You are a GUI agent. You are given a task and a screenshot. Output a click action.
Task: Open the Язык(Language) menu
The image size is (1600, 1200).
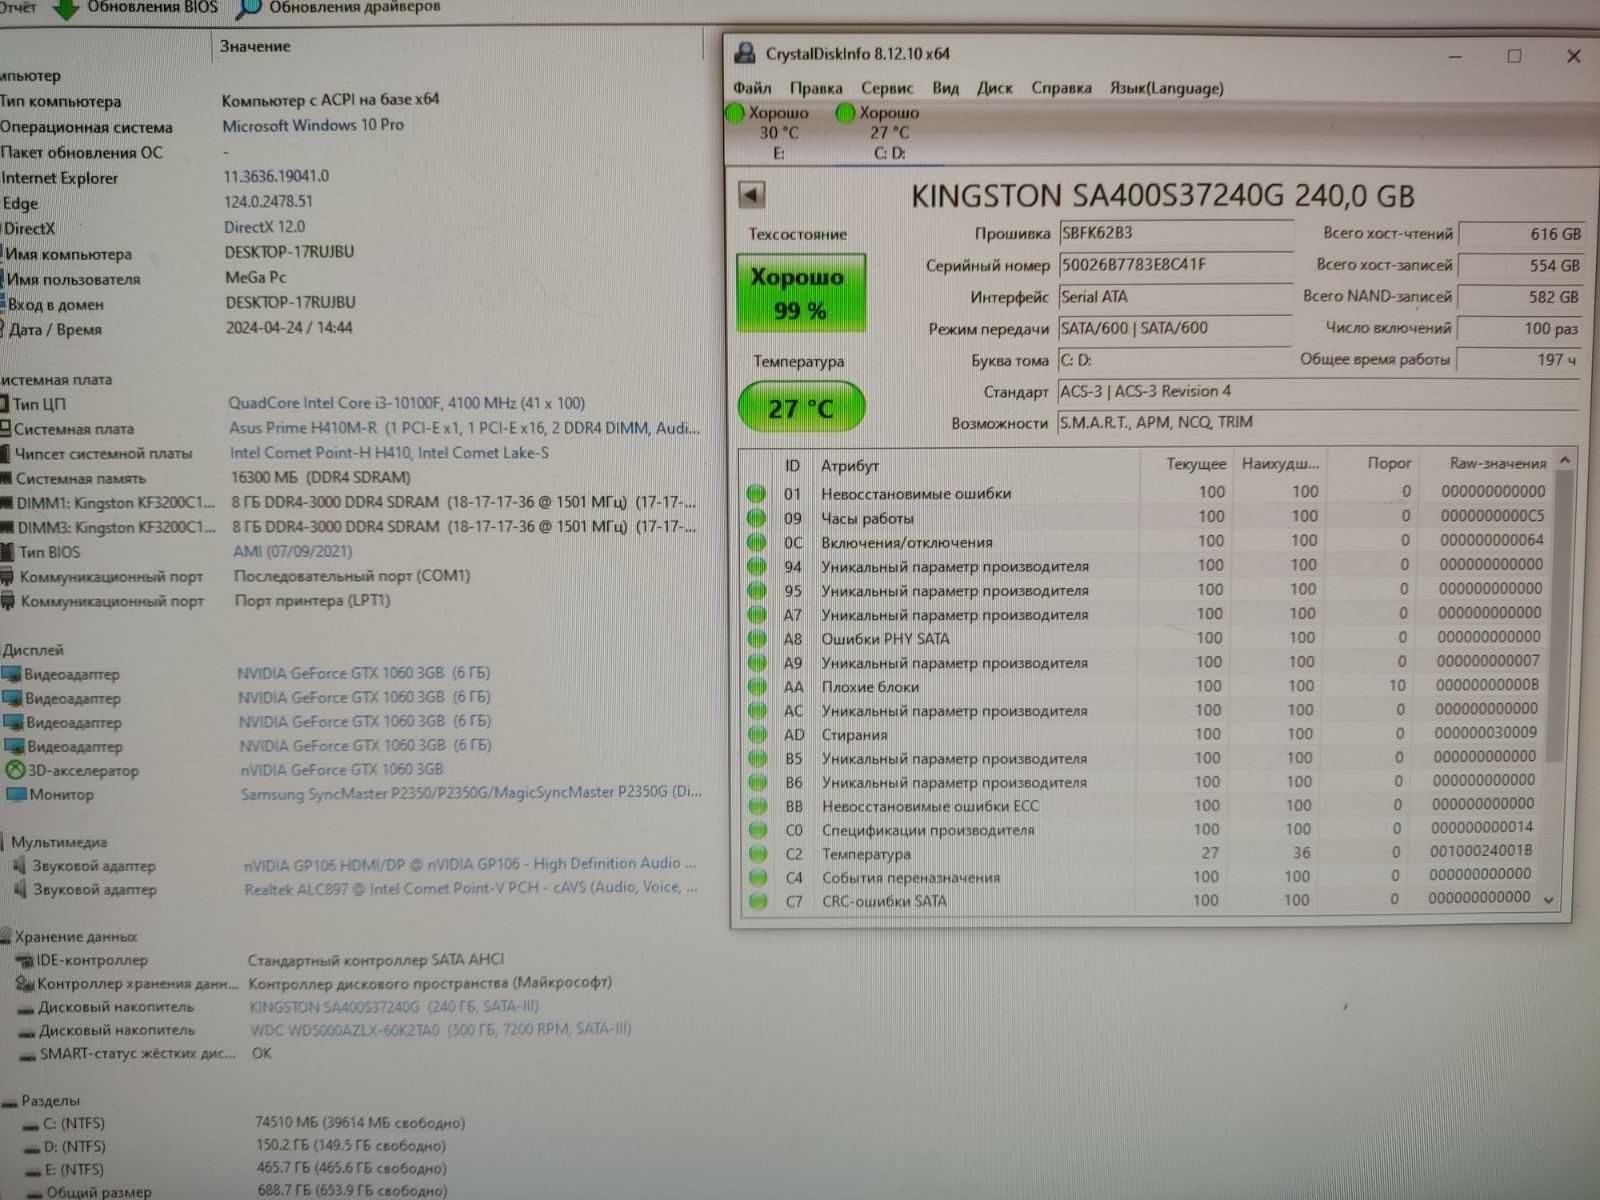pyautogui.click(x=1167, y=88)
